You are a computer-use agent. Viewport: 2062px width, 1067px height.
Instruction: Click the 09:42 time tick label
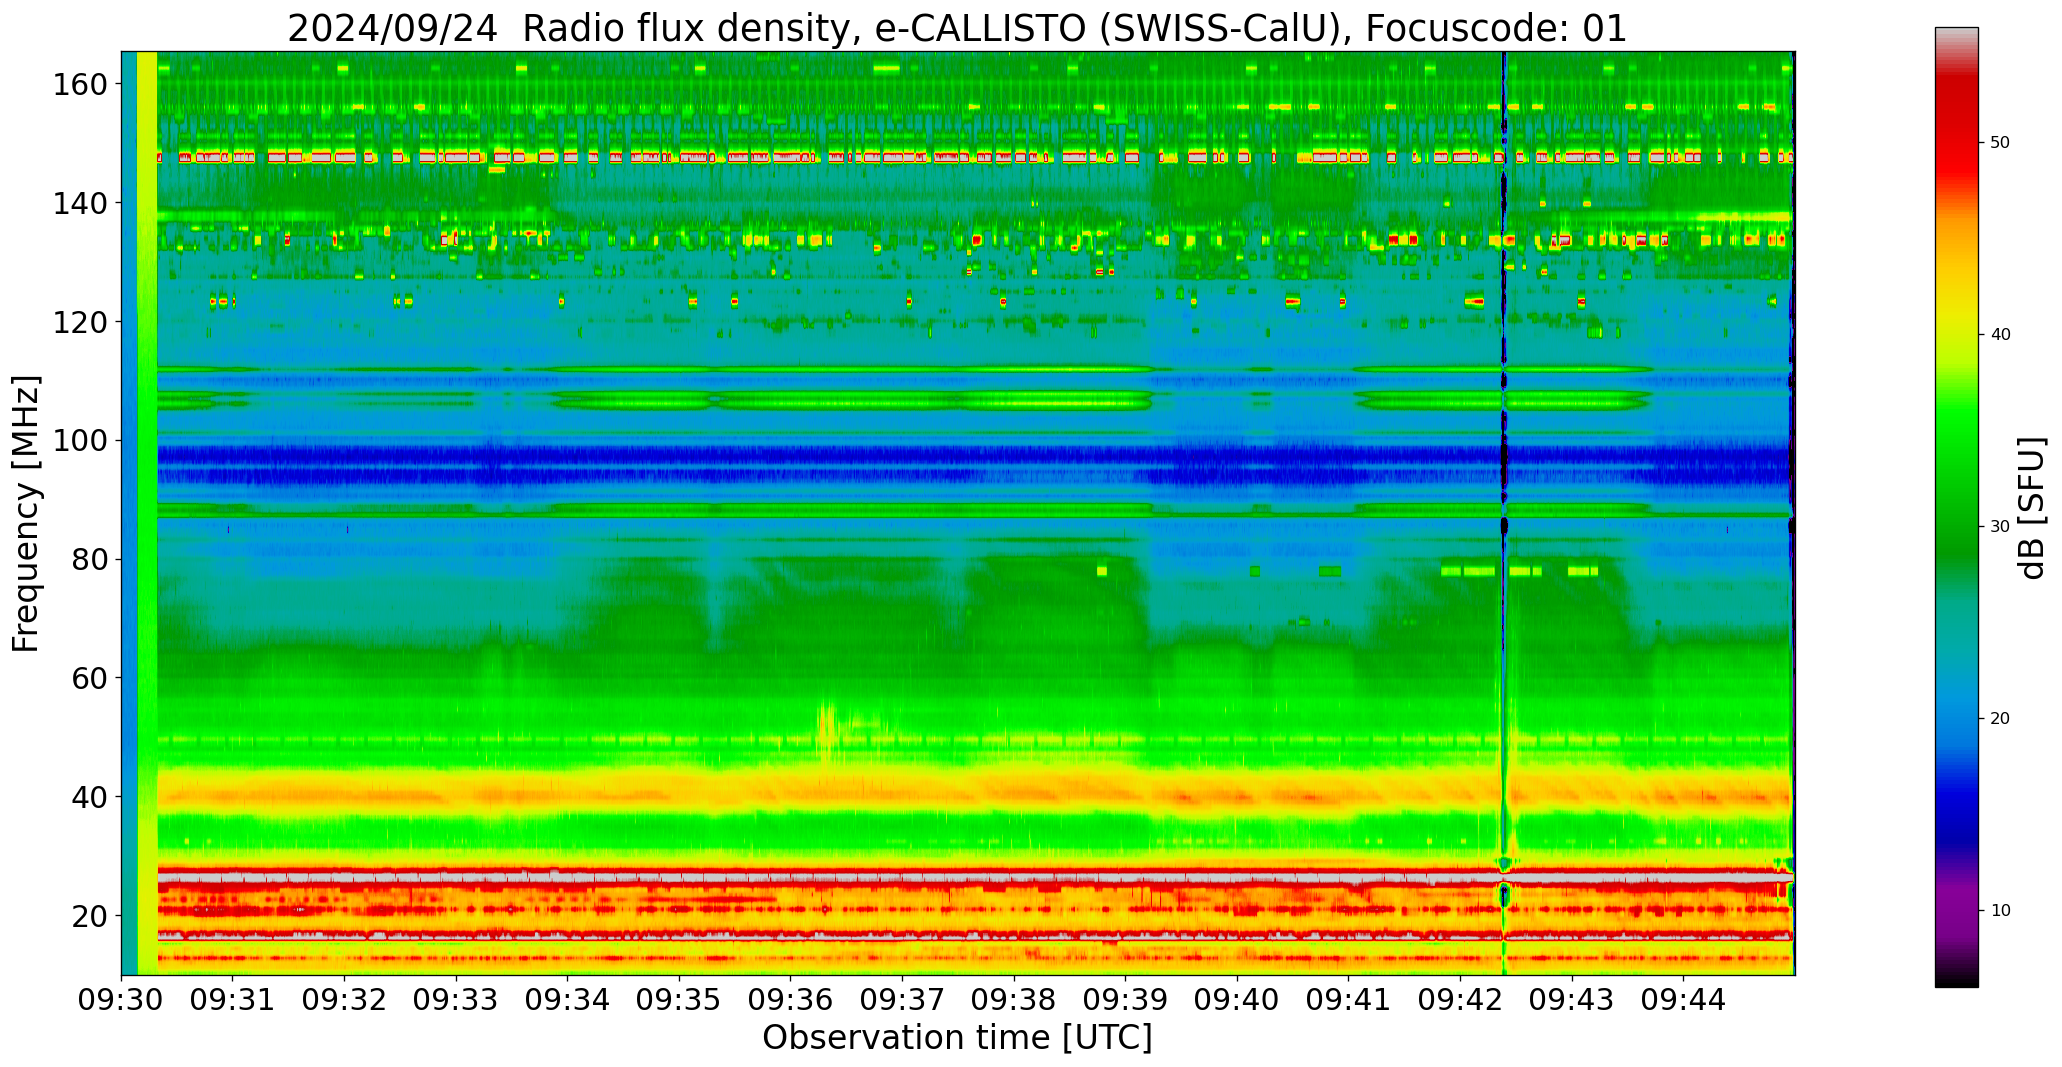[1460, 999]
